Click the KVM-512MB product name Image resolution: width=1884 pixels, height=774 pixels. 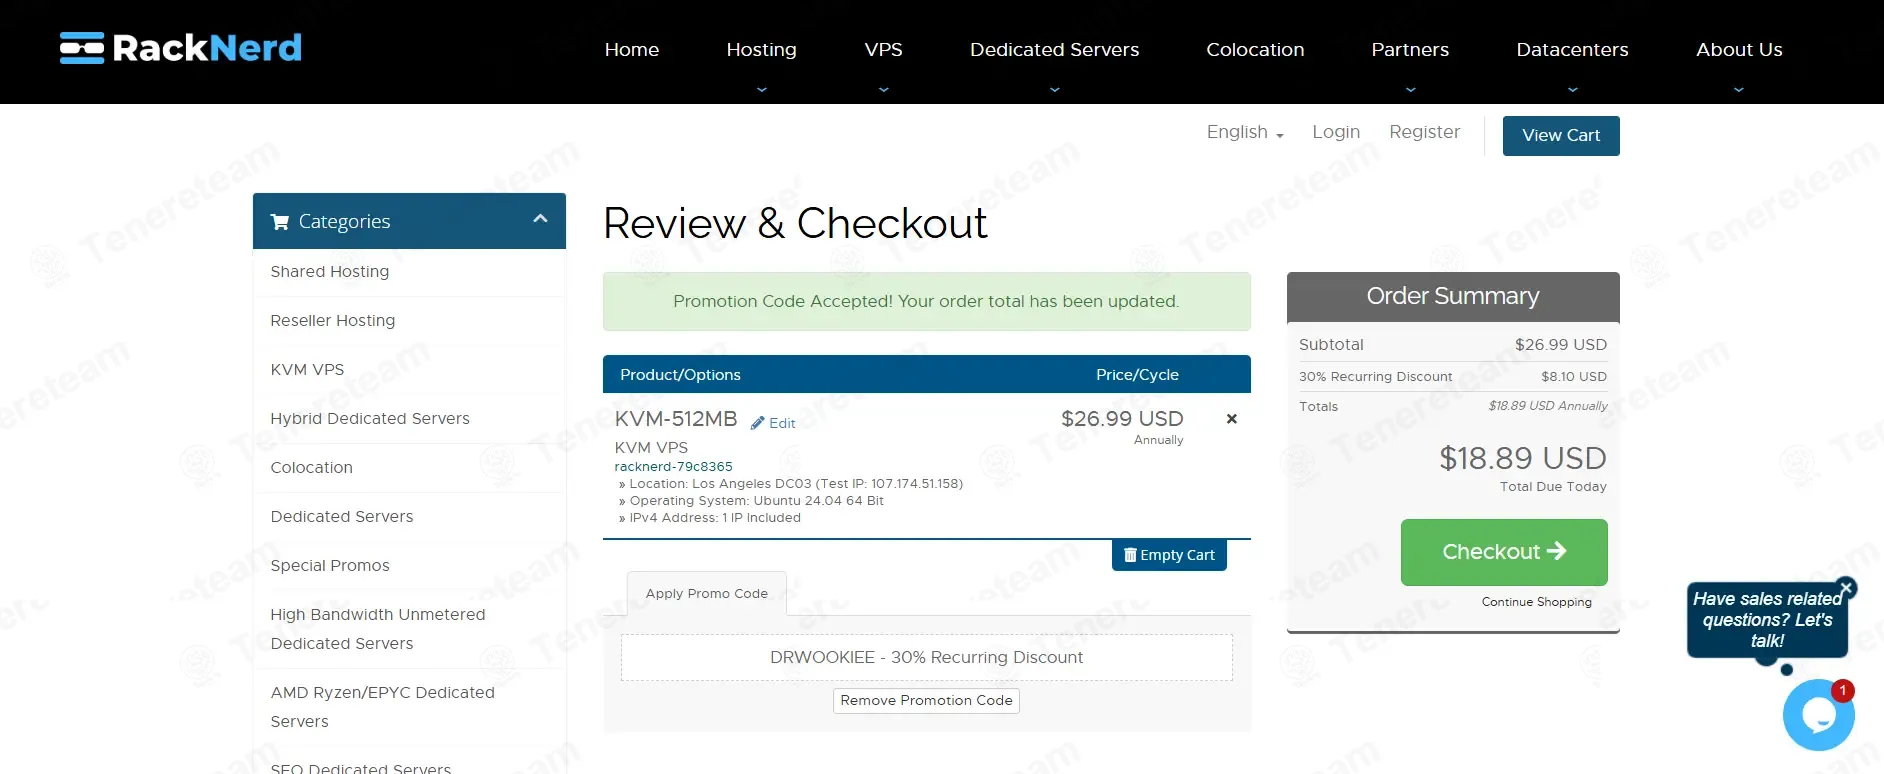point(676,419)
